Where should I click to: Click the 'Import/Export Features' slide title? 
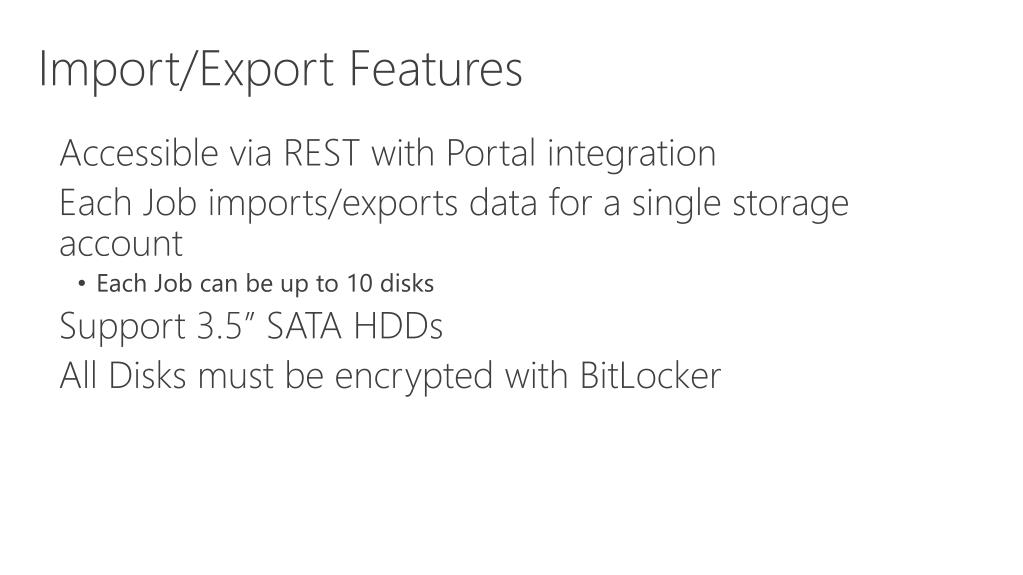pyautogui.click(x=281, y=69)
